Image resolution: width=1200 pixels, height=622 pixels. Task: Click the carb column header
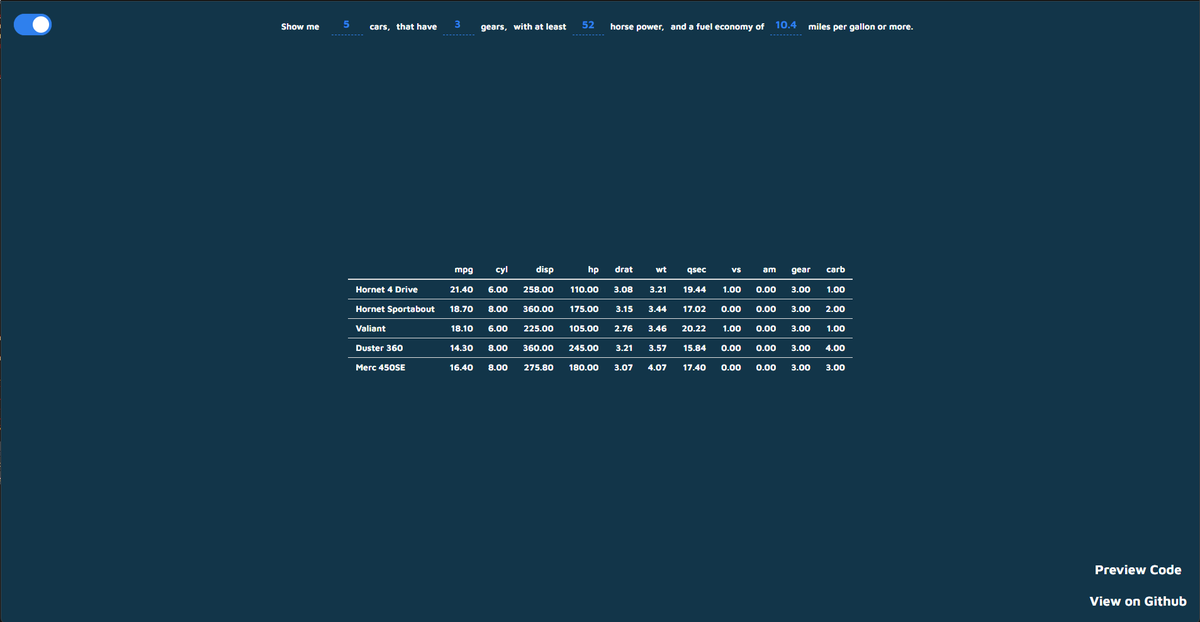[836, 270]
